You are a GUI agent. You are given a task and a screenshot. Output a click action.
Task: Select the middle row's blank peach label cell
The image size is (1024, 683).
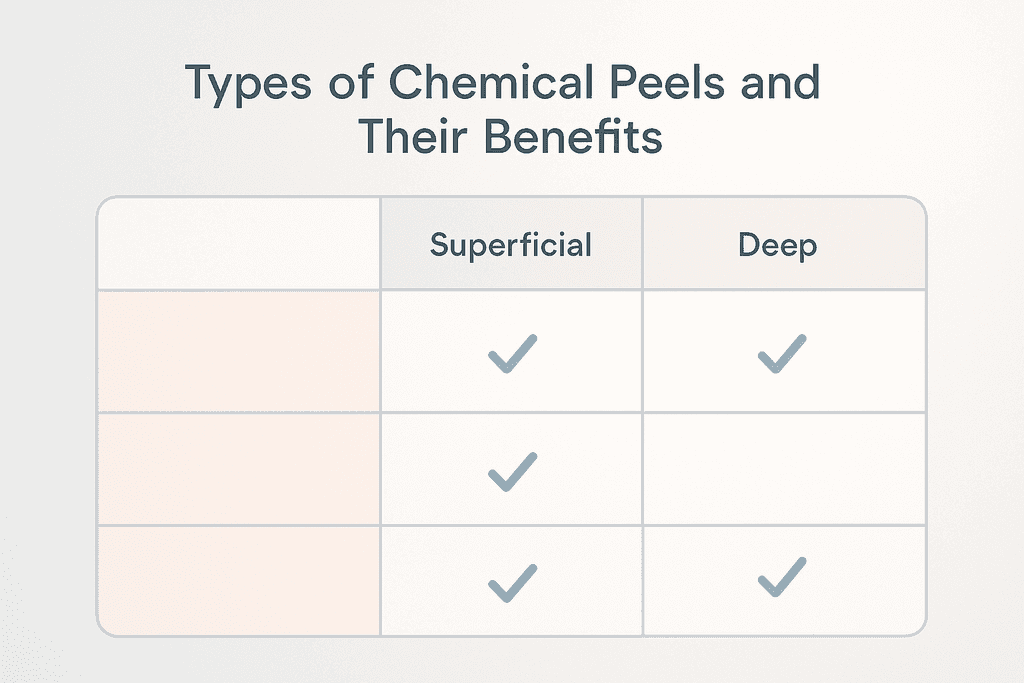pyautogui.click(x=239, y=468)
